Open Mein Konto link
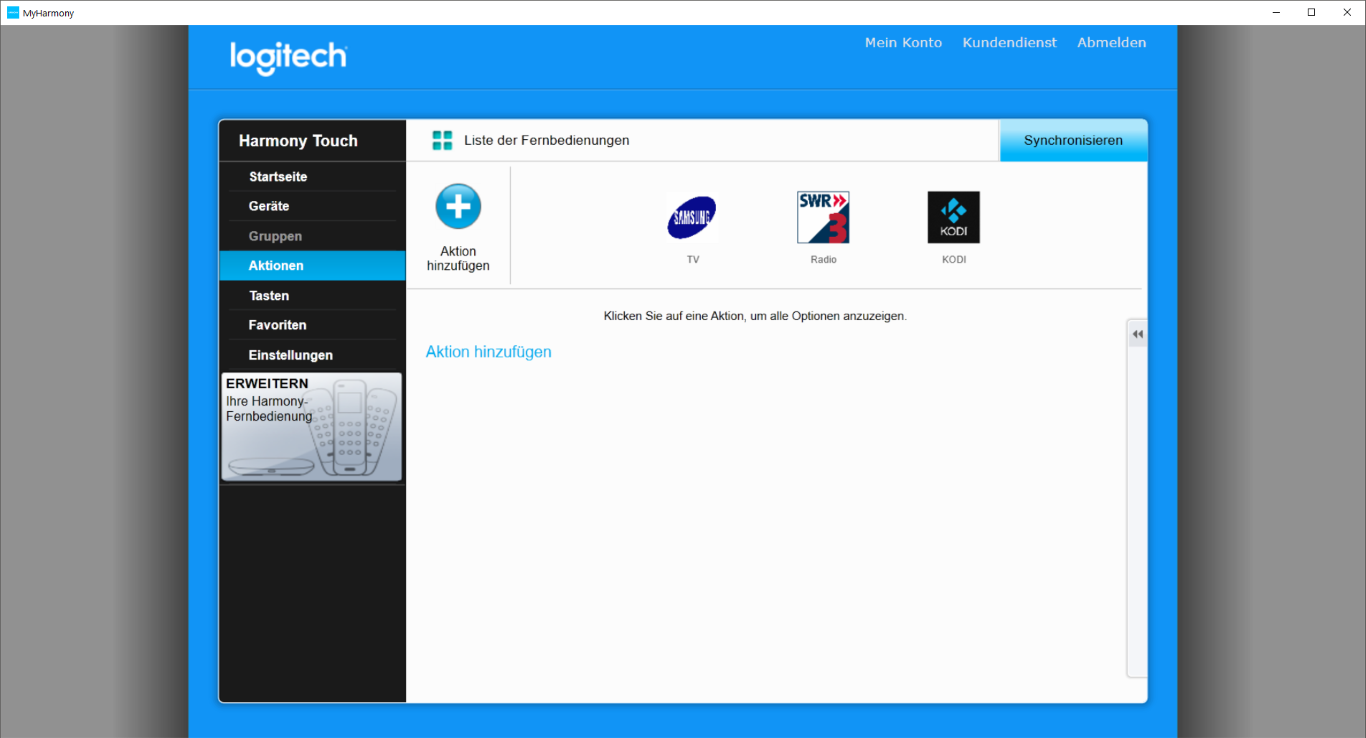Viewport: 1366px width, 738px height. (903, 43)
